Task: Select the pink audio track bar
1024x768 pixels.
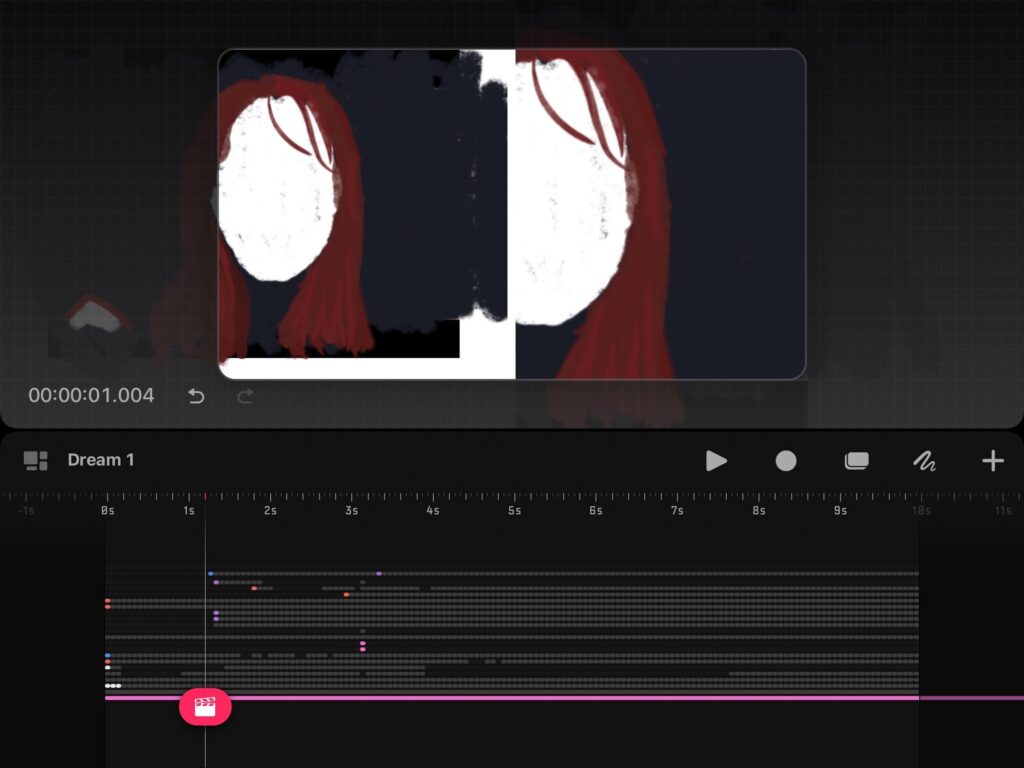Action: tap(560, 698)
